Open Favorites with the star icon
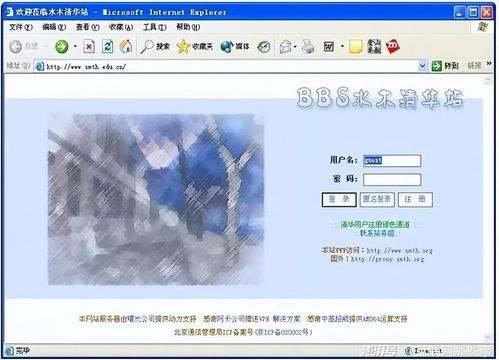This screenshot has width=499, height=360. click(195, 47)
